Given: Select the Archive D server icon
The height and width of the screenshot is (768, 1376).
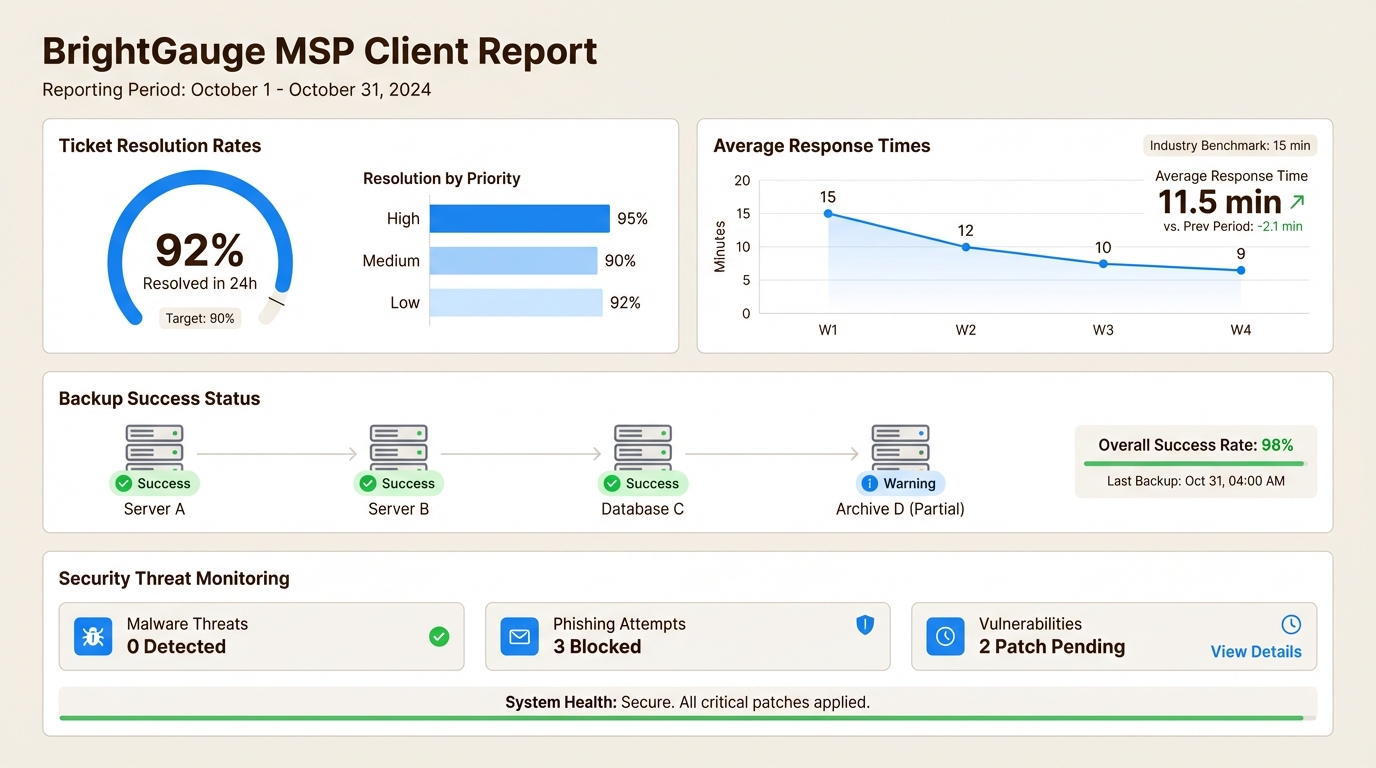Looking at the screenshot, I should tap(899, 445).
